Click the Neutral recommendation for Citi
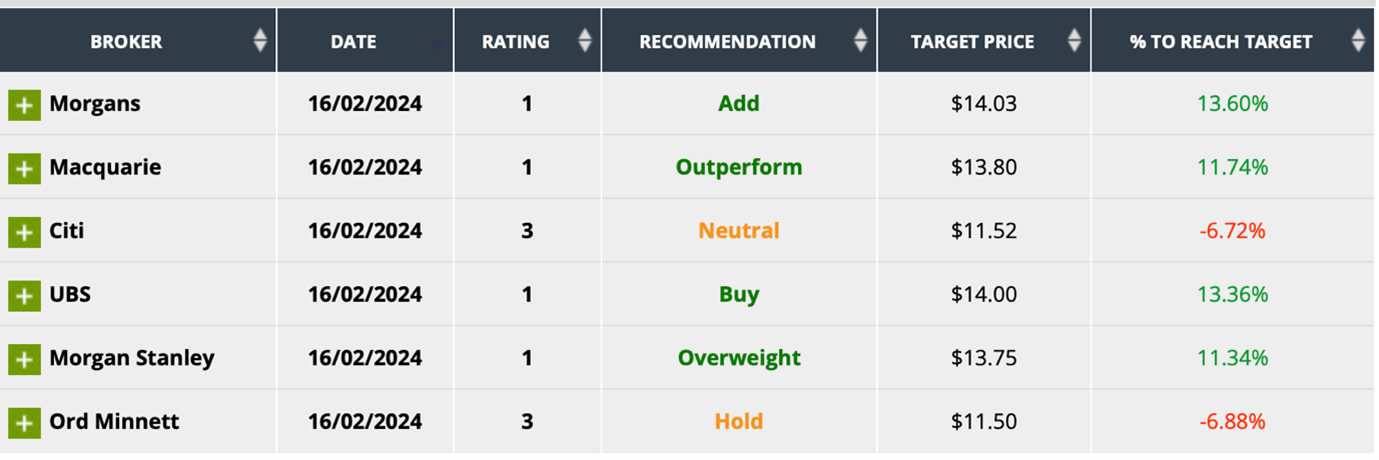 point(739,231)
